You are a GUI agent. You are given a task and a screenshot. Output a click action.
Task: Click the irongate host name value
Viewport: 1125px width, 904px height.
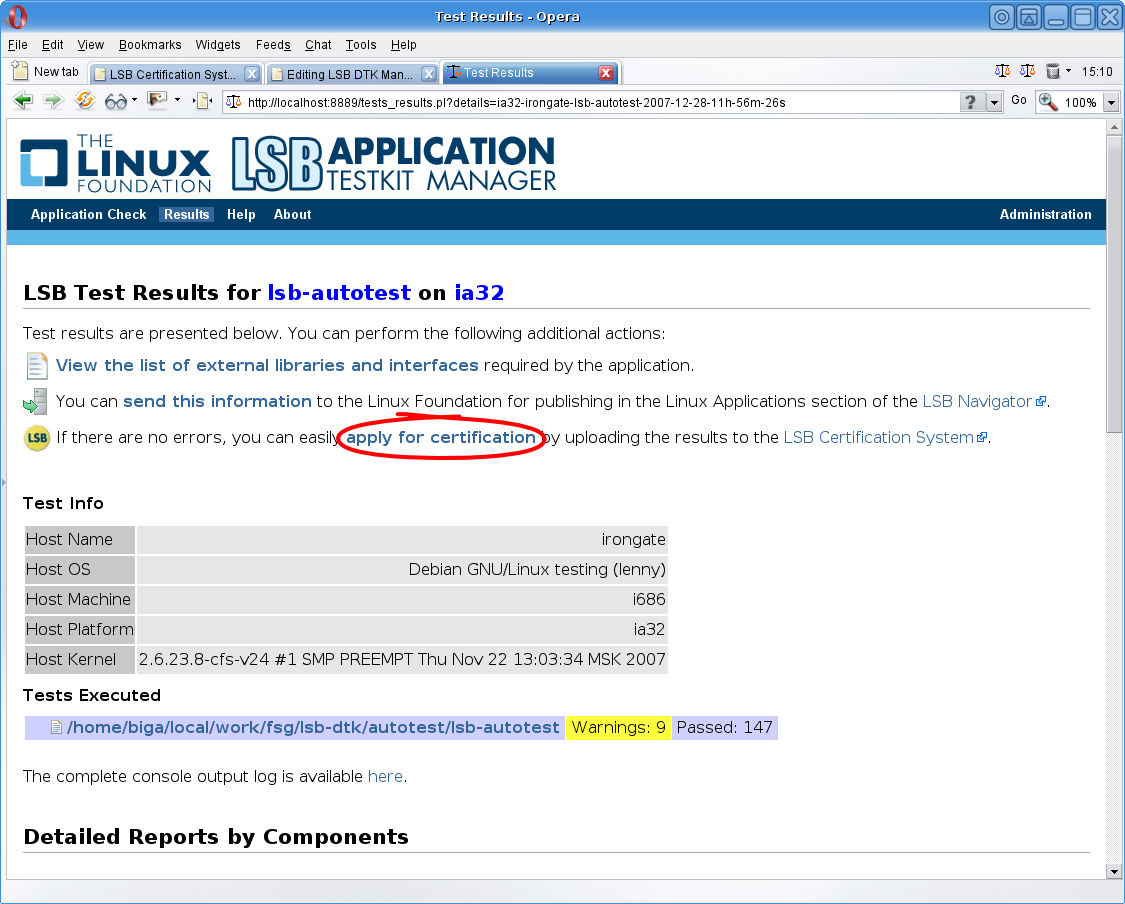pos(634,540)
